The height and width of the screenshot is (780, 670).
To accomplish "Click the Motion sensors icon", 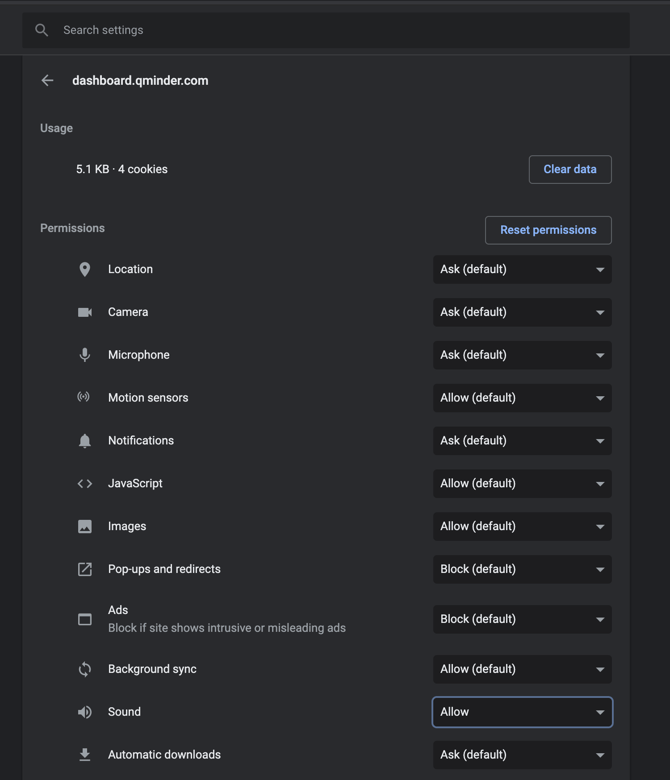I will click(84, 397).
